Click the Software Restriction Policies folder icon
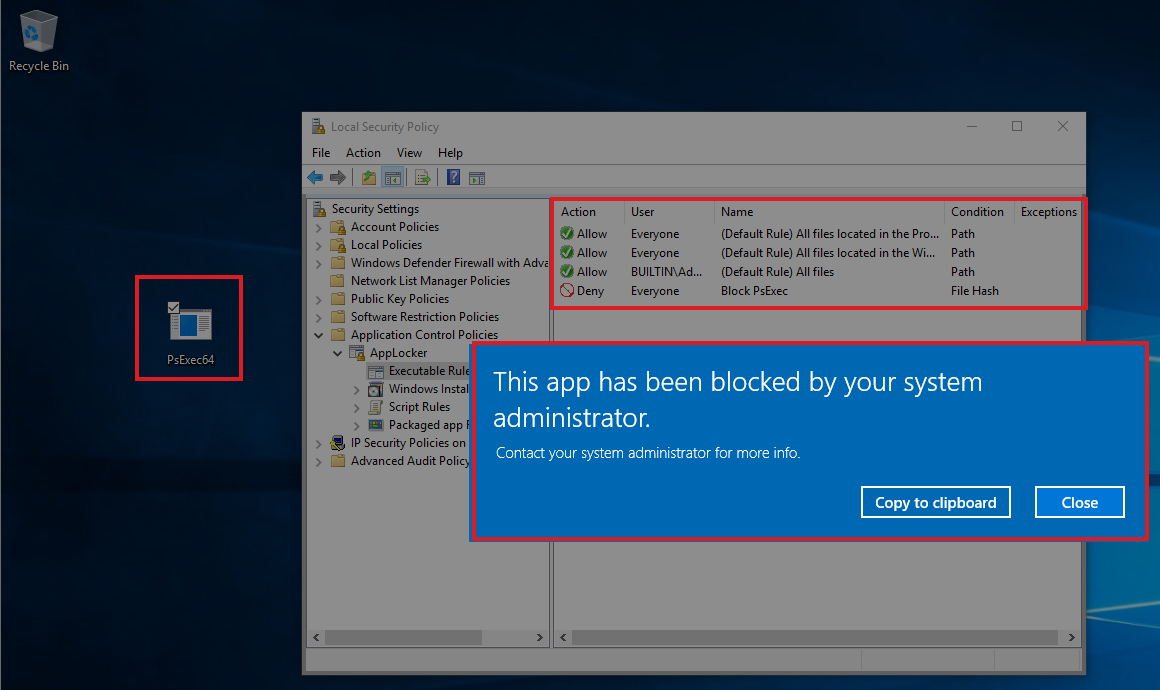Screen dimensions: 1160x690 pyautogui.click(x=338, y=317)
